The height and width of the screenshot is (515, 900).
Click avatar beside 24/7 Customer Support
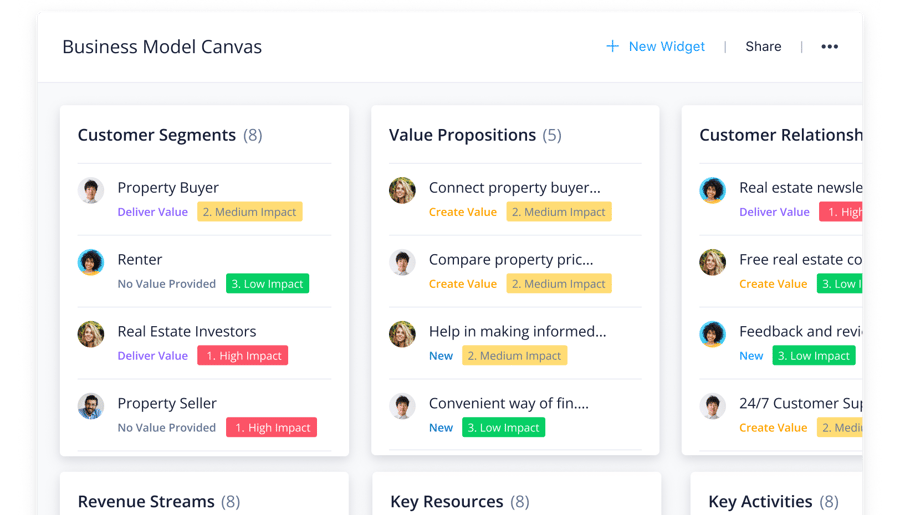712,406
